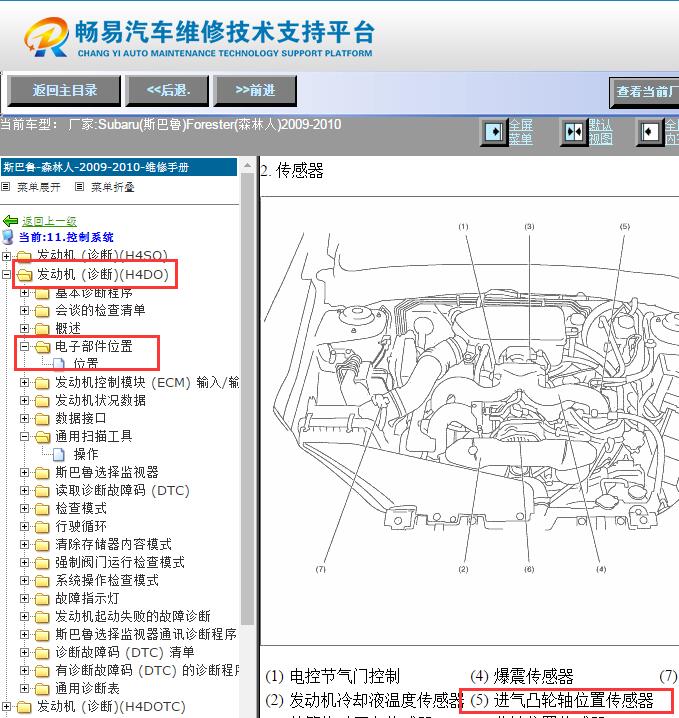Open the 默认视图 link text
679x718 pixels.
point(600,132)
